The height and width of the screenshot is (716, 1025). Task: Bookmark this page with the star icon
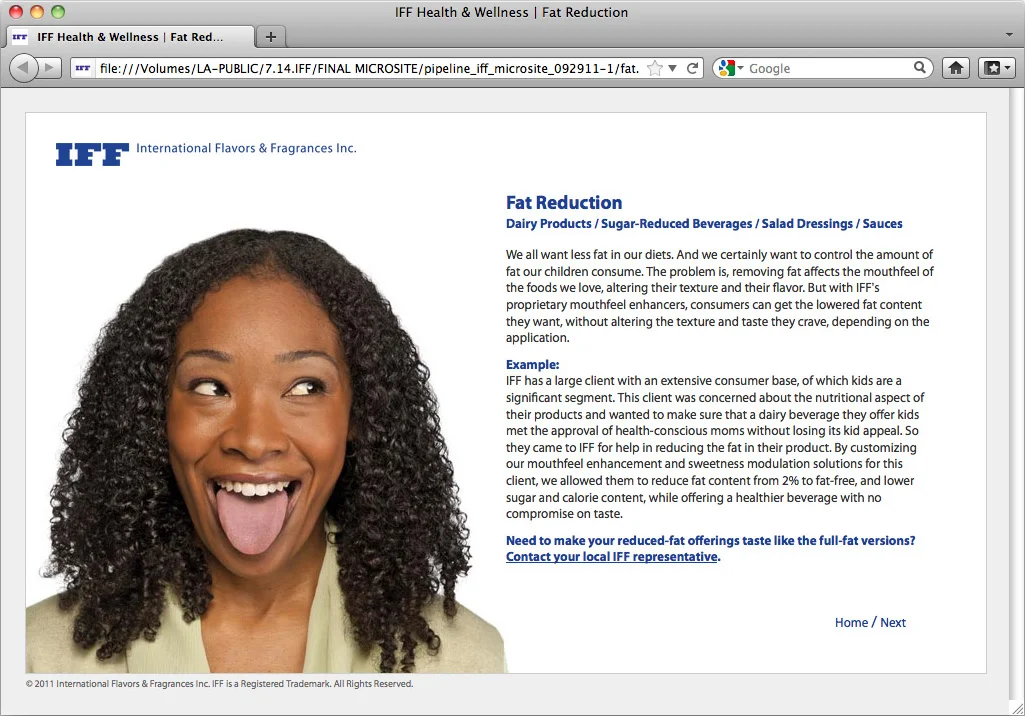pyautogui.click(x=654, y=68)
